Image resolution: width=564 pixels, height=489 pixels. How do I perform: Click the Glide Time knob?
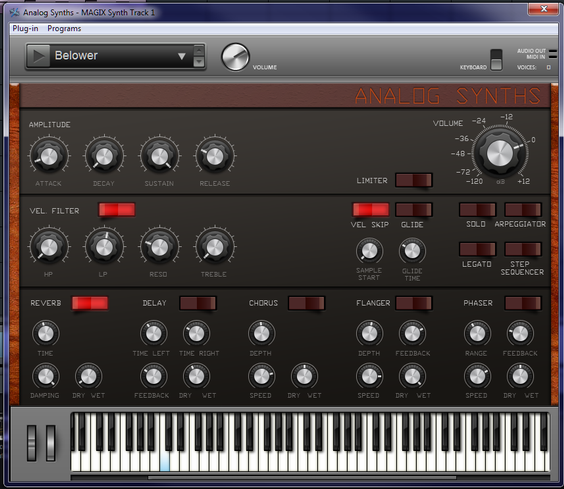412,251
